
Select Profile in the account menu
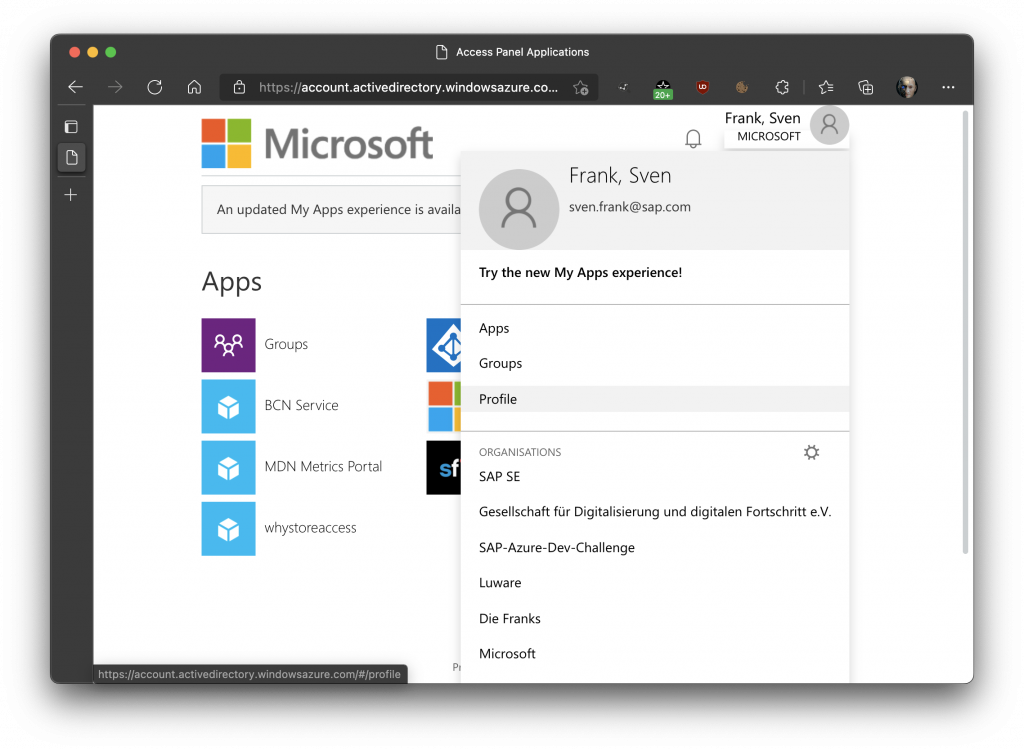[x=498, y=399]
